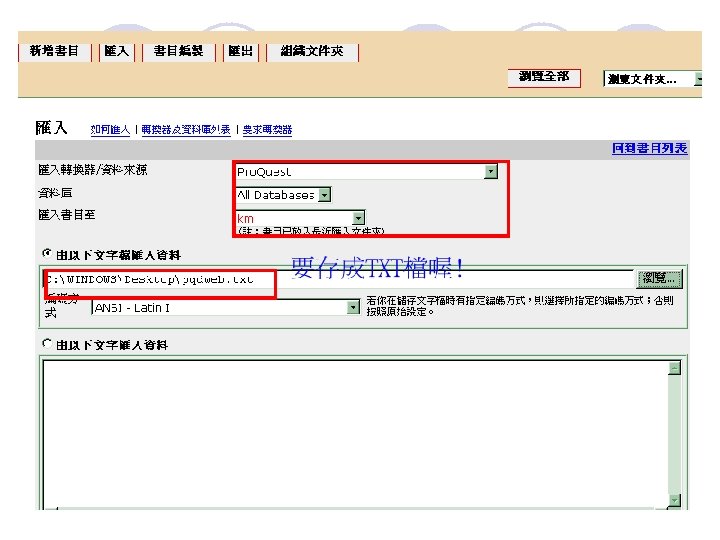
Task: Switch to the 匯入 tab
Action: tap(117, 51)
